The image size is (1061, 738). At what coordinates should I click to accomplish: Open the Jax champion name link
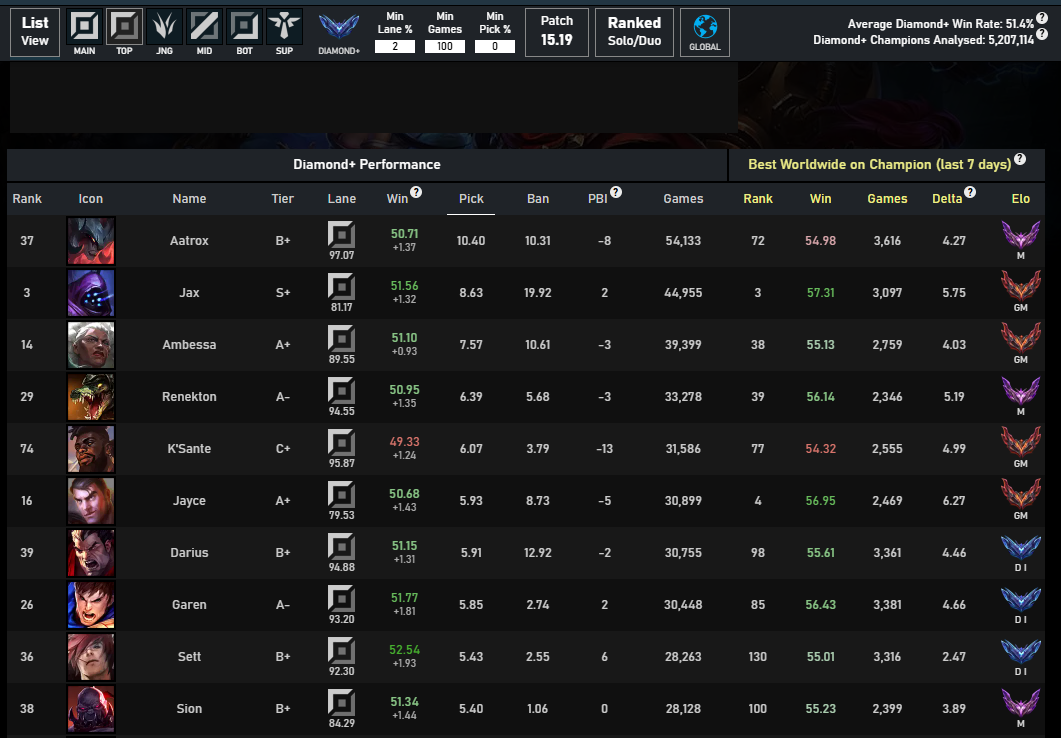tap(189, 293)
